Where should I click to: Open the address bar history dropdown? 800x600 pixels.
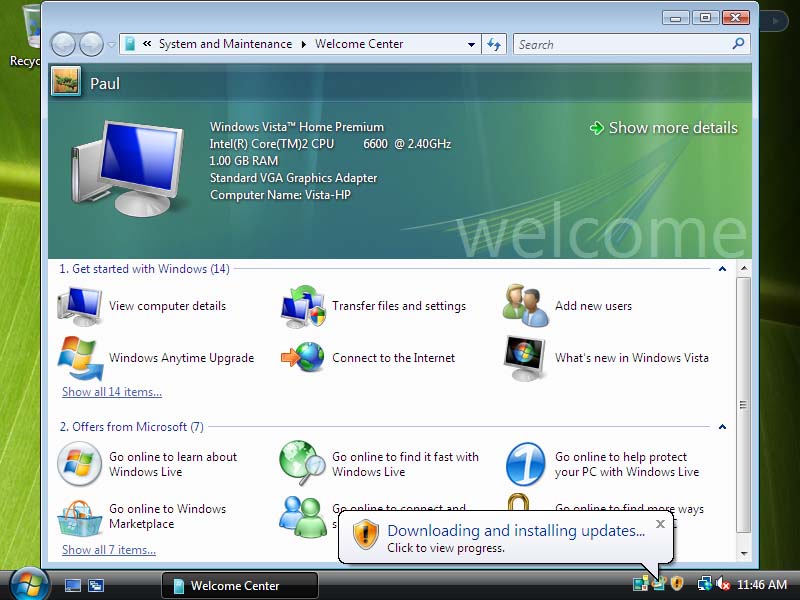point(471,44)
